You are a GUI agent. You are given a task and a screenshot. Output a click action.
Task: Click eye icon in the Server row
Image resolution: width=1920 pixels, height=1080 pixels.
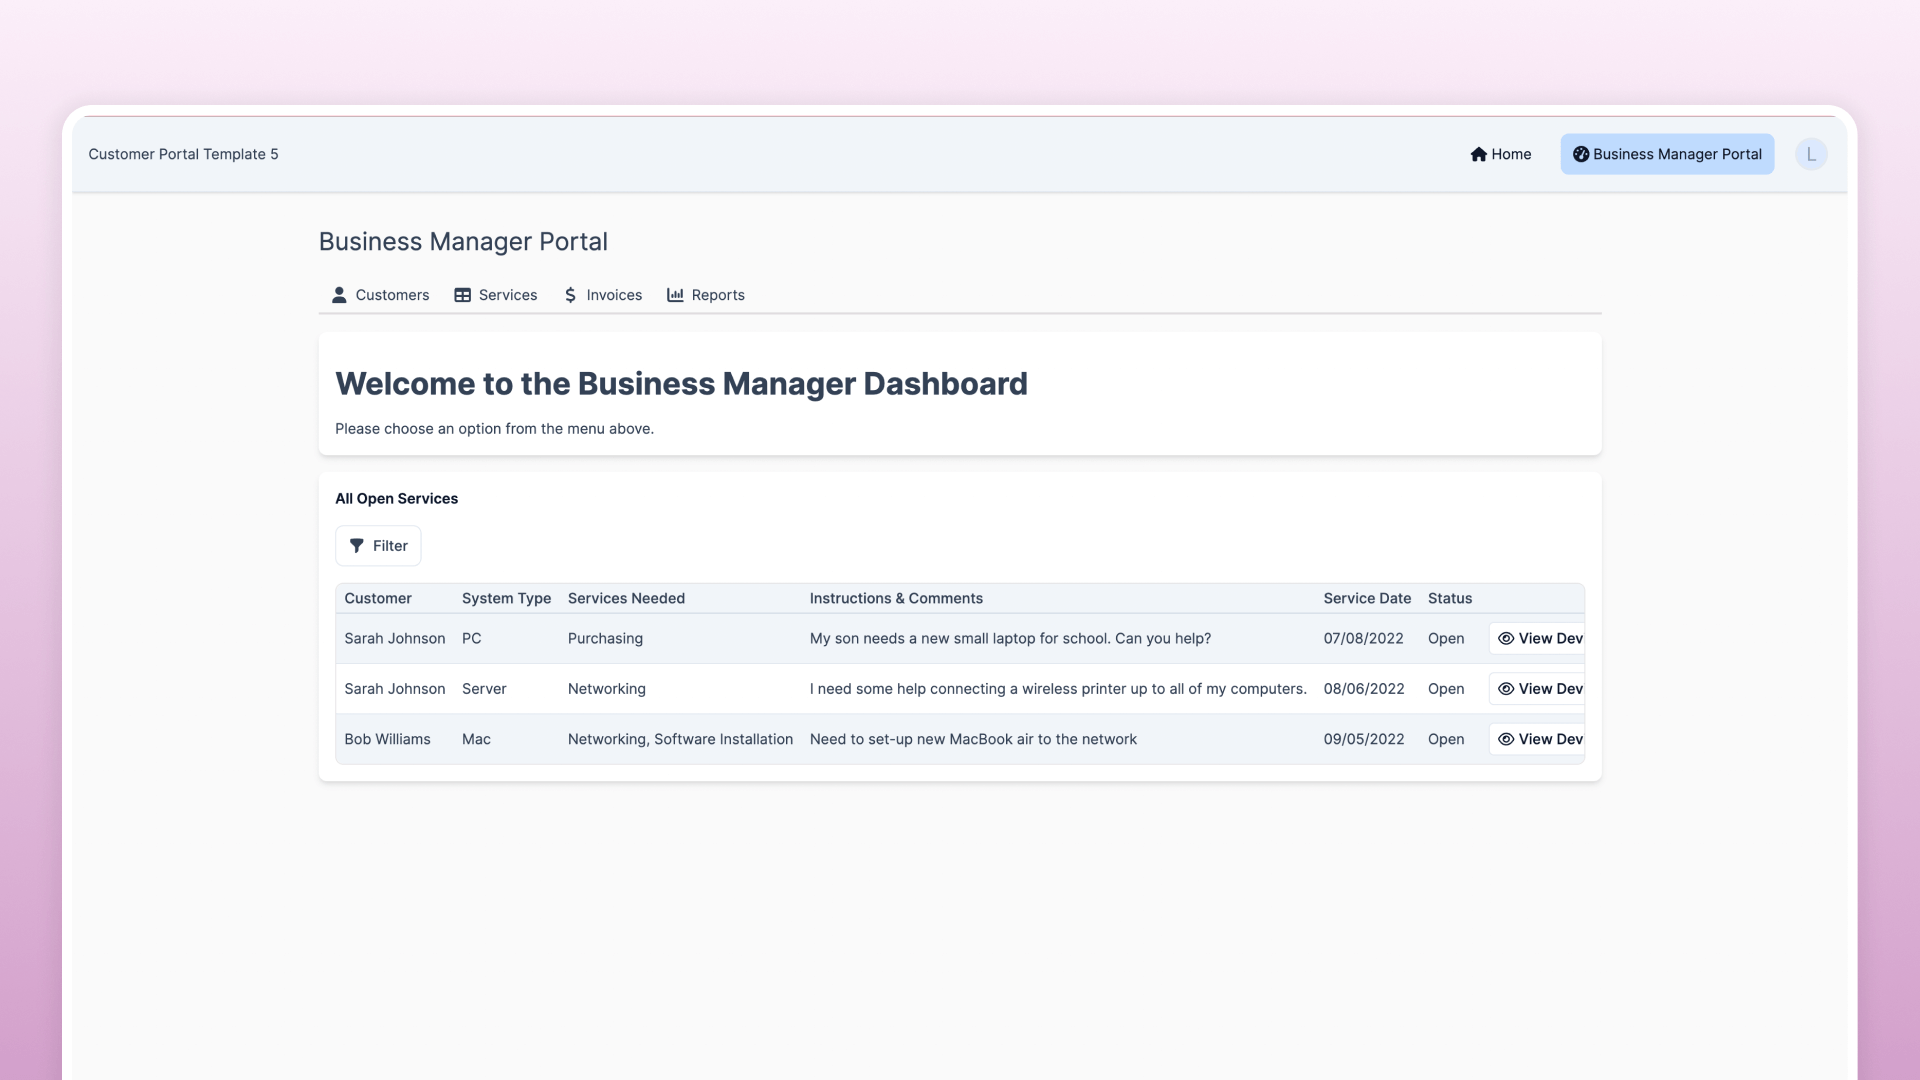pyautogui.click(x=1505, y=689)
